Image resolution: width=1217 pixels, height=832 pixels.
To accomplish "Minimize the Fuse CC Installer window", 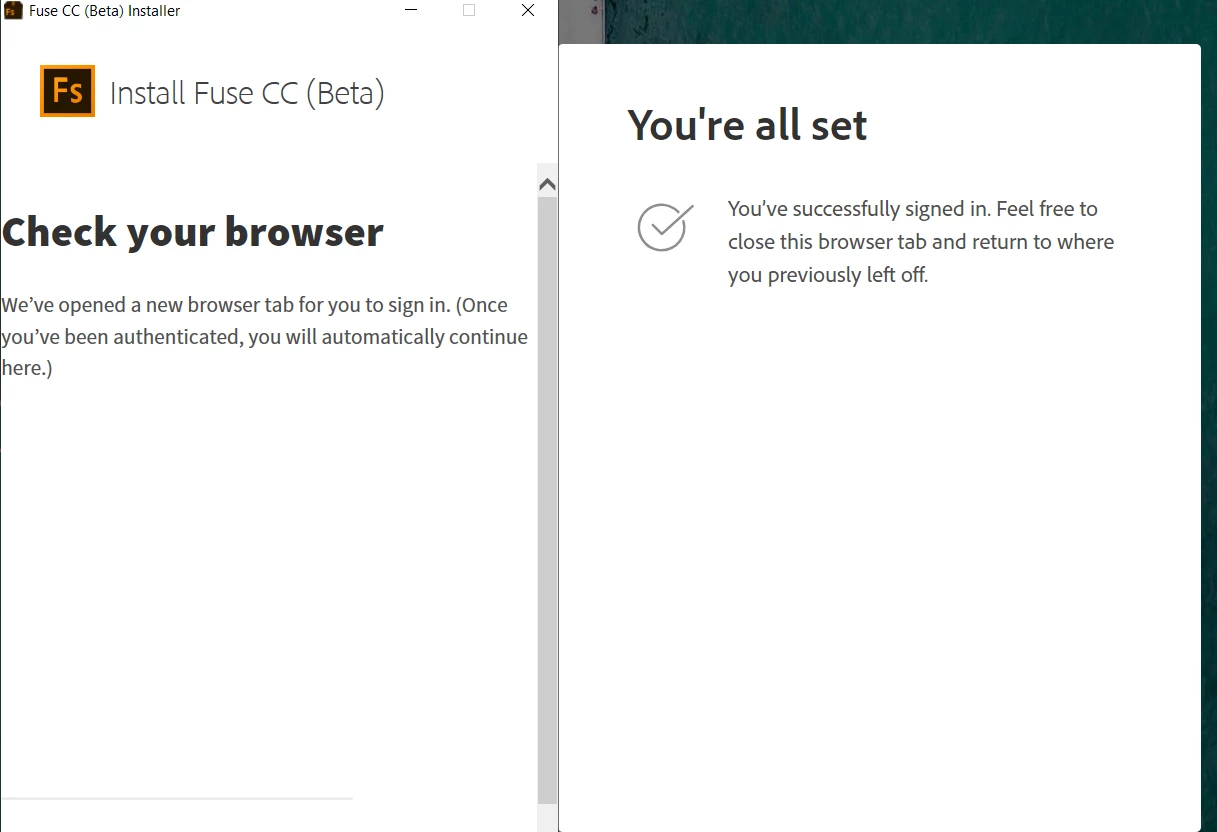I will tap(411, 11).
